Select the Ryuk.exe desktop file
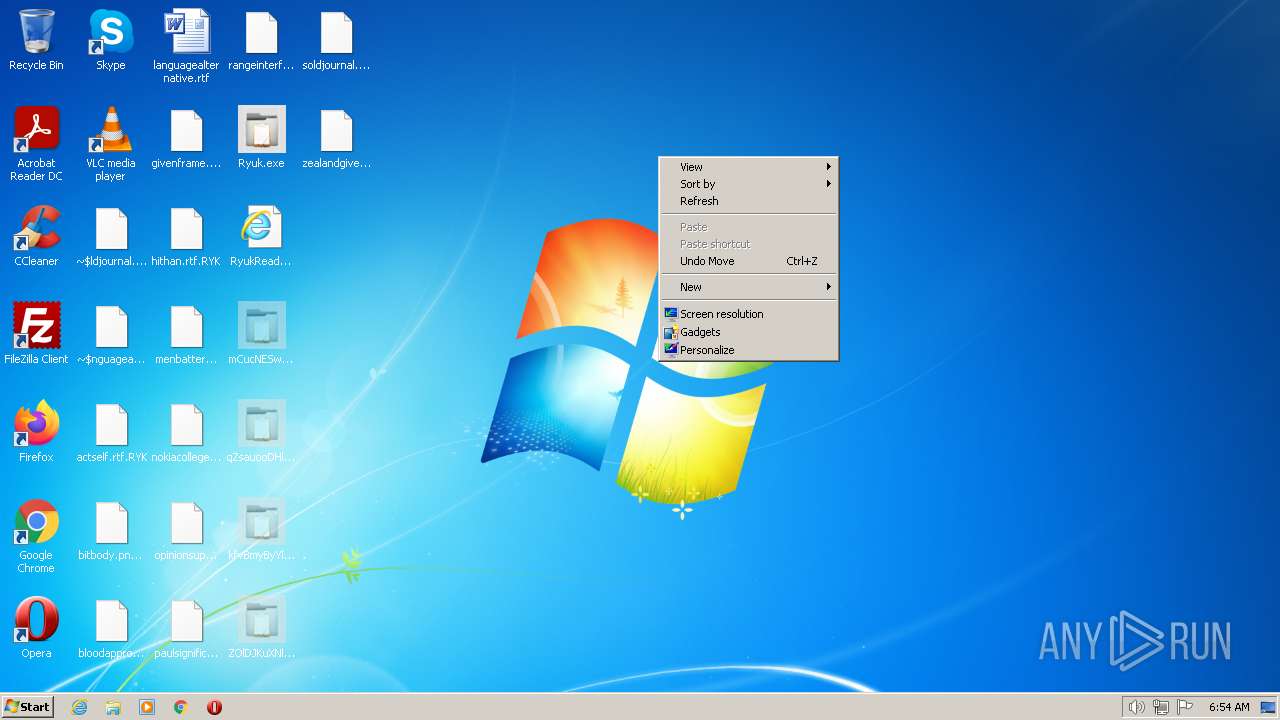 pos(261,138)
